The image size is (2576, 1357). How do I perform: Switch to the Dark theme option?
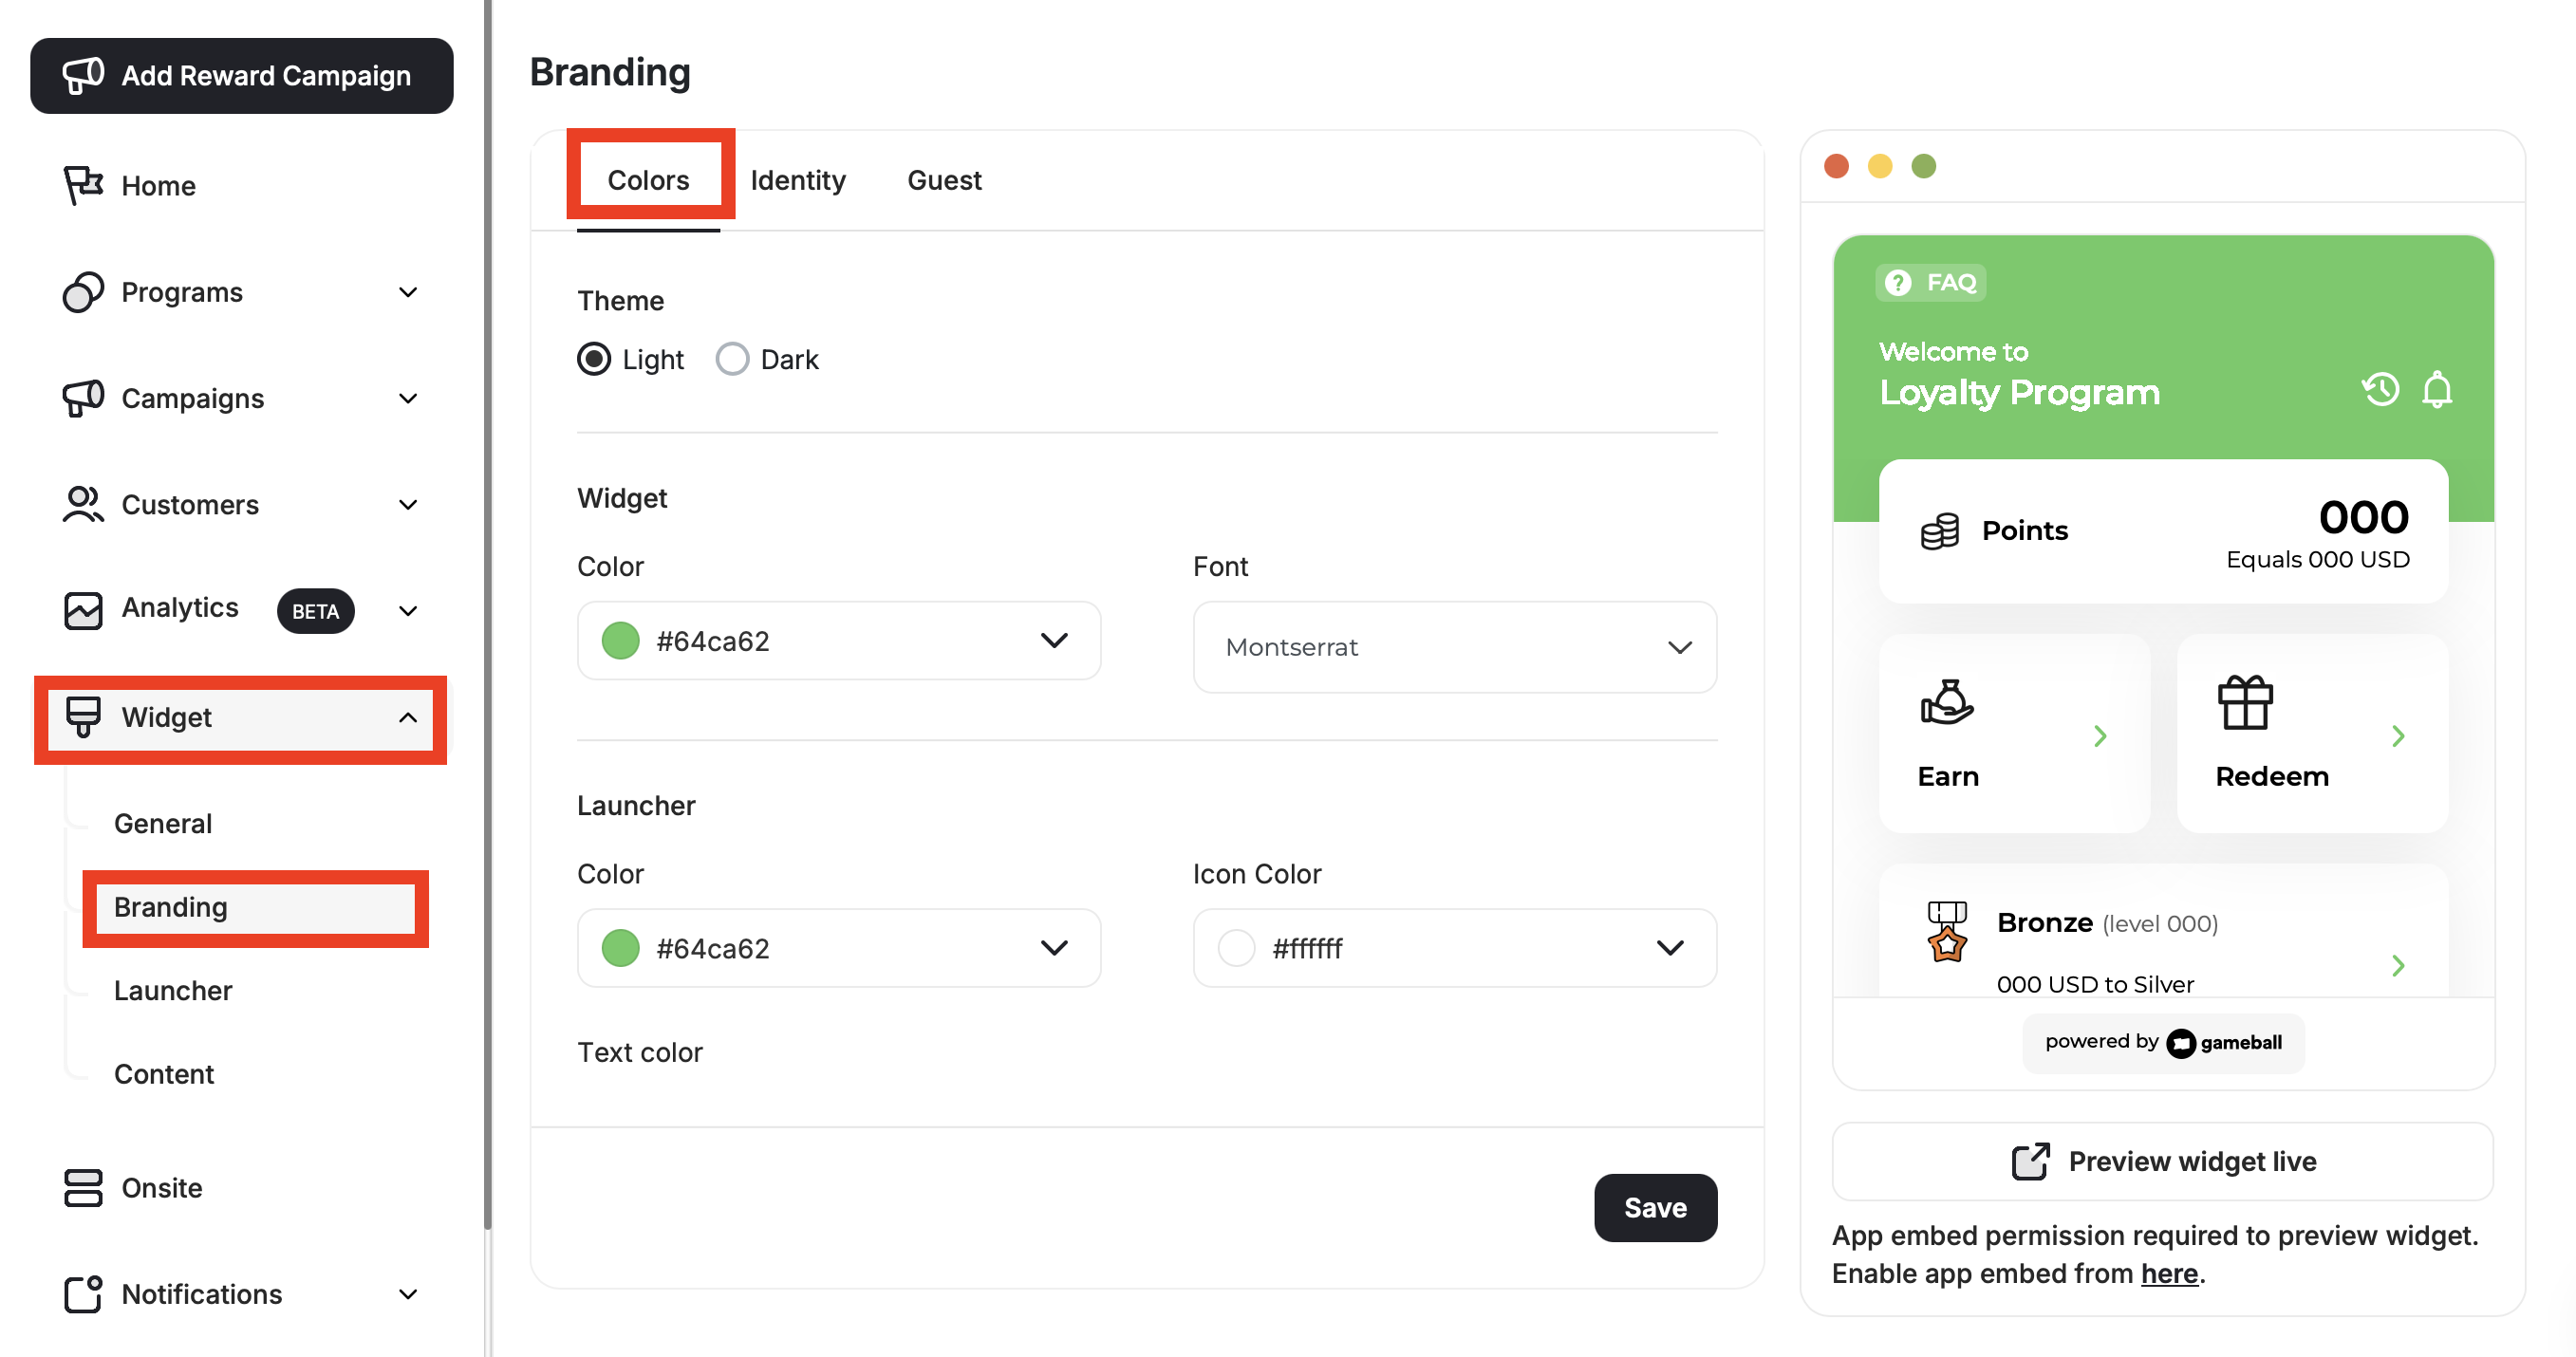(x=733, y=359)
